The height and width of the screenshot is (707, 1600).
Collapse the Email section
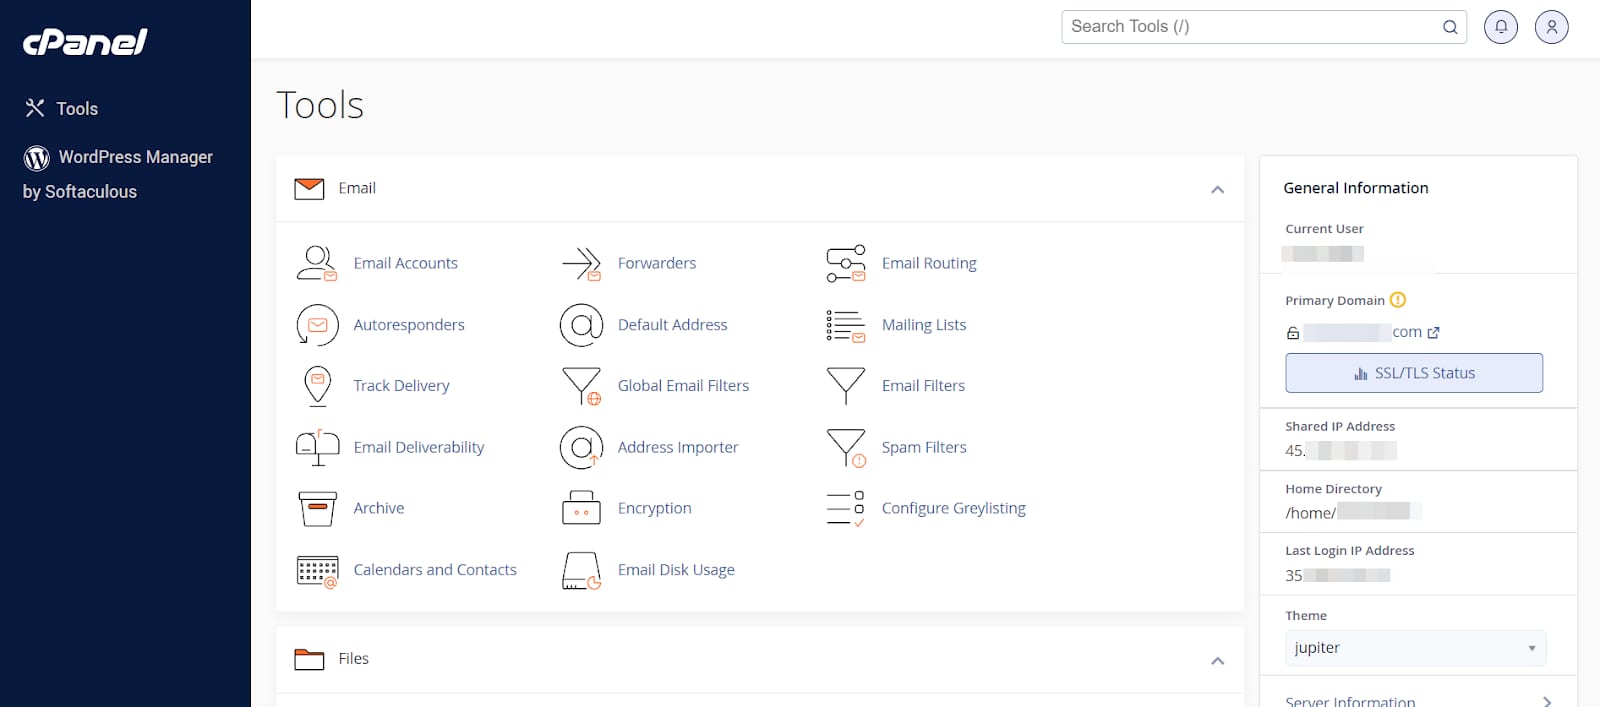(x=1217, y=189)
